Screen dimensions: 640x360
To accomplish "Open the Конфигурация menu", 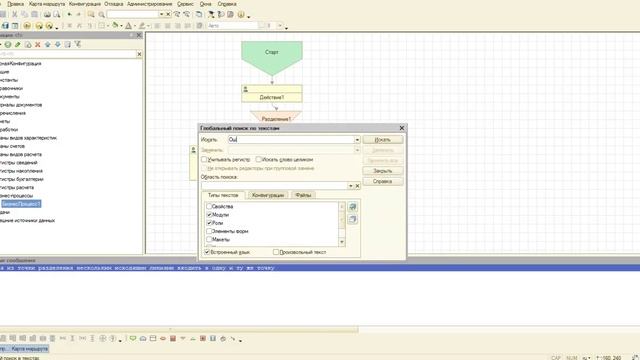I will tap(84, 4).
